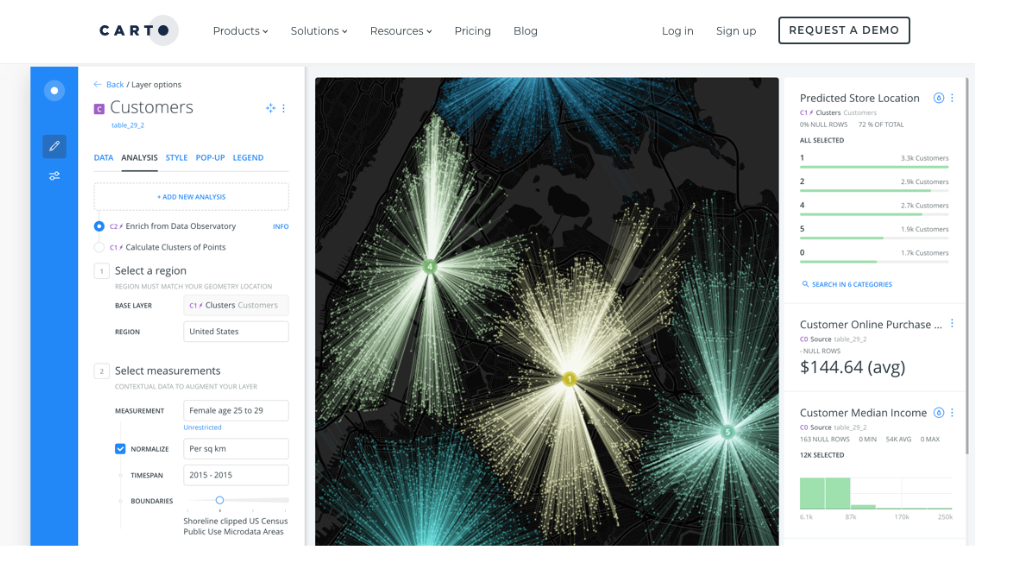The image size is (1009, 580).
Task: Switch to the LEGEND tab
Action: 248,158
